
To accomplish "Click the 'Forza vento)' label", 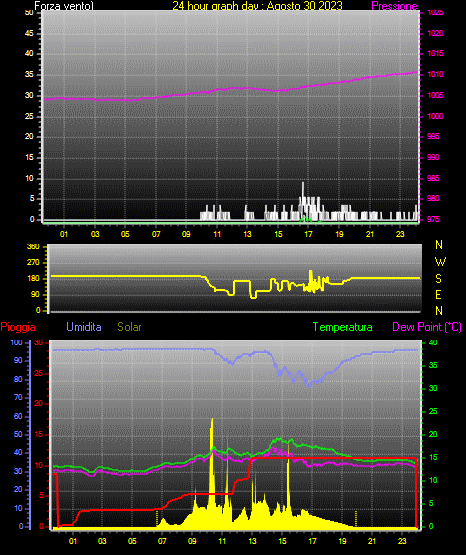I will pyautogui.click(x=64, y=6).
